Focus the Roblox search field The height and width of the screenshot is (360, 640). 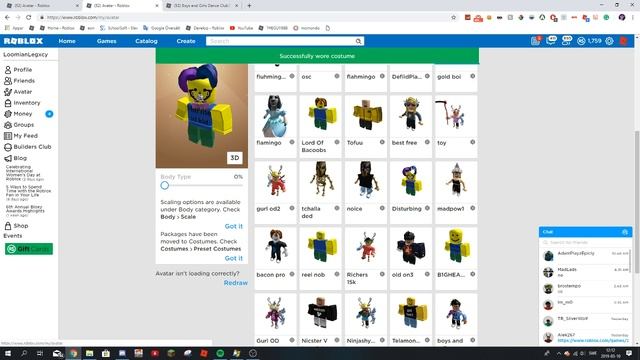point(280,41)
